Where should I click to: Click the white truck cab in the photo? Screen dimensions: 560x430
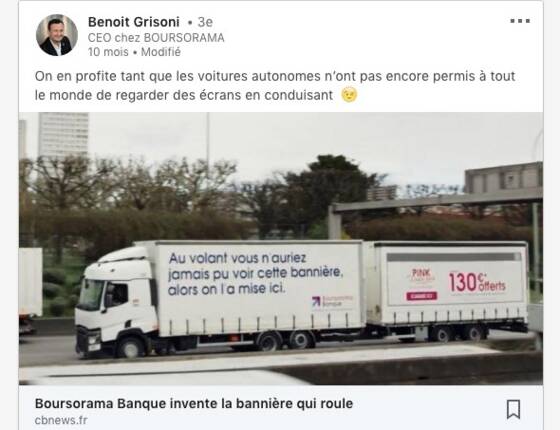click(116, 303)
